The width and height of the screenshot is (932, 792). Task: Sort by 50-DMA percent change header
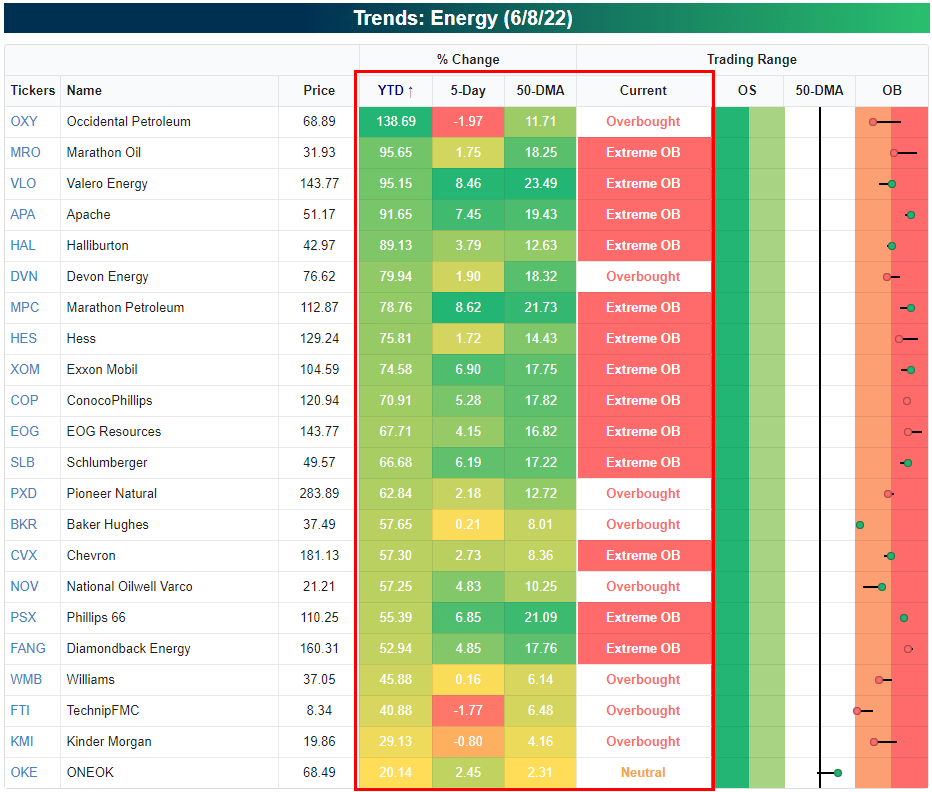click(540, 90)
